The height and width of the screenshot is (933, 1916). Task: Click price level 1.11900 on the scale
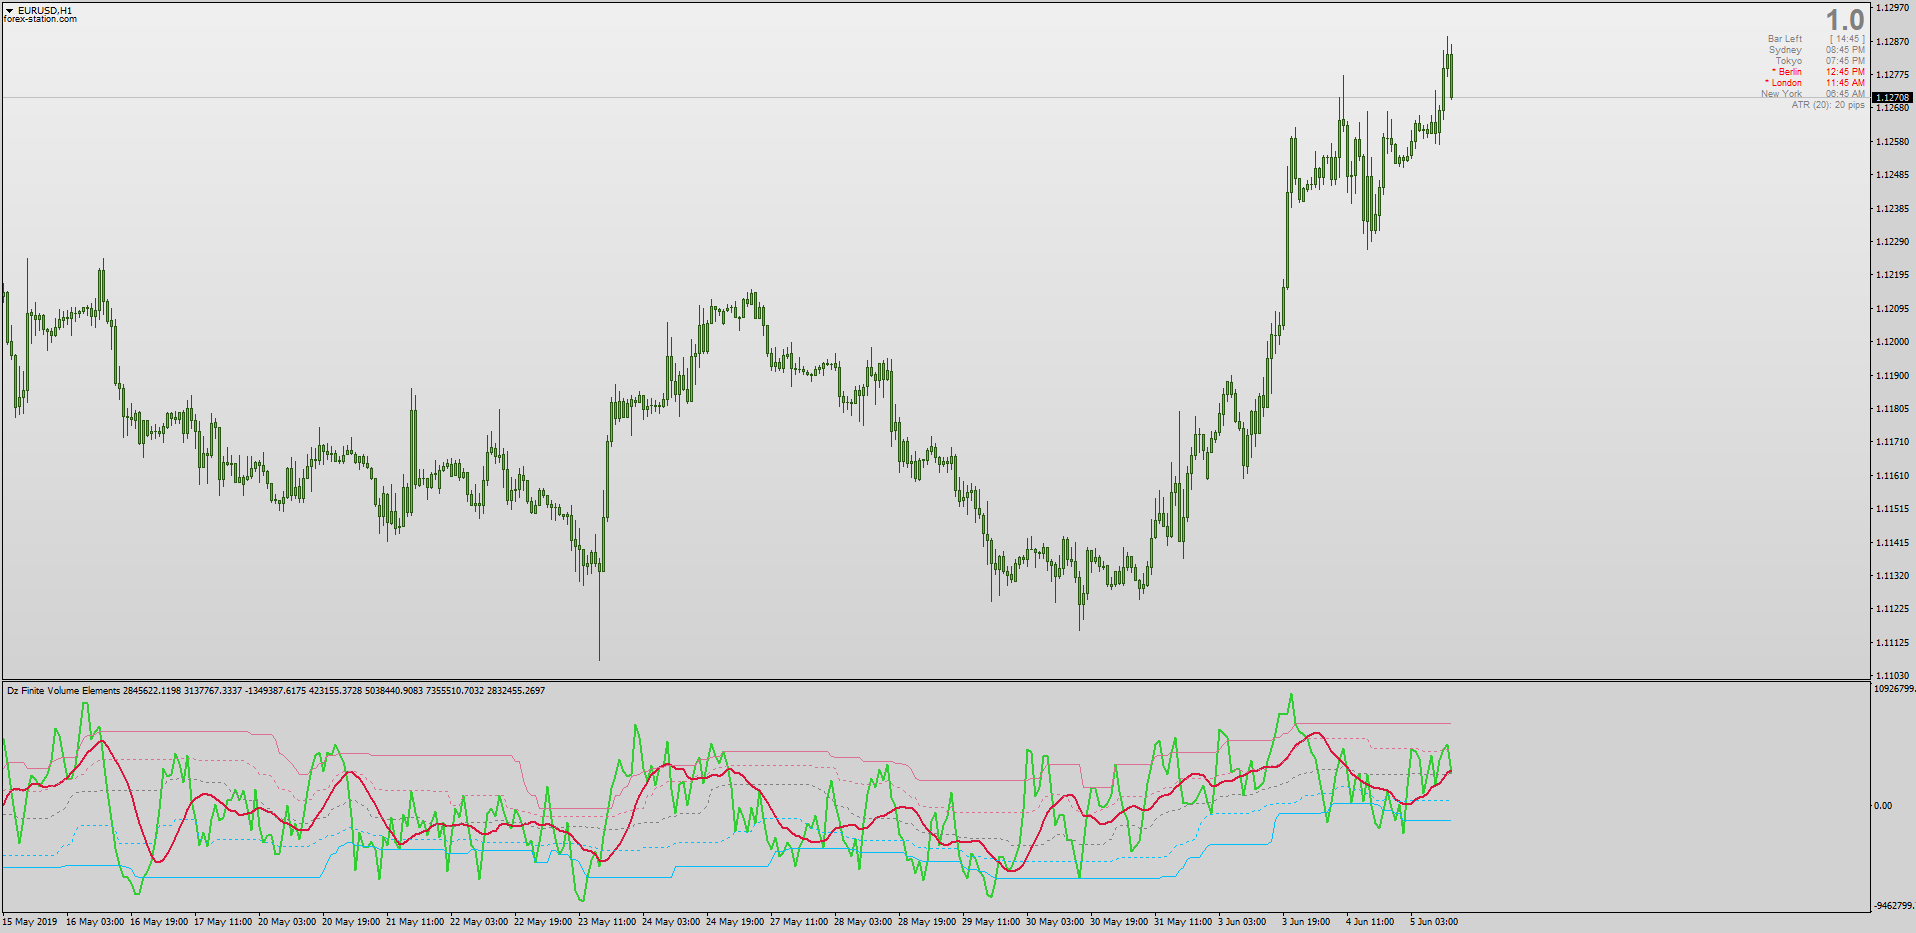coord(1893,376)
